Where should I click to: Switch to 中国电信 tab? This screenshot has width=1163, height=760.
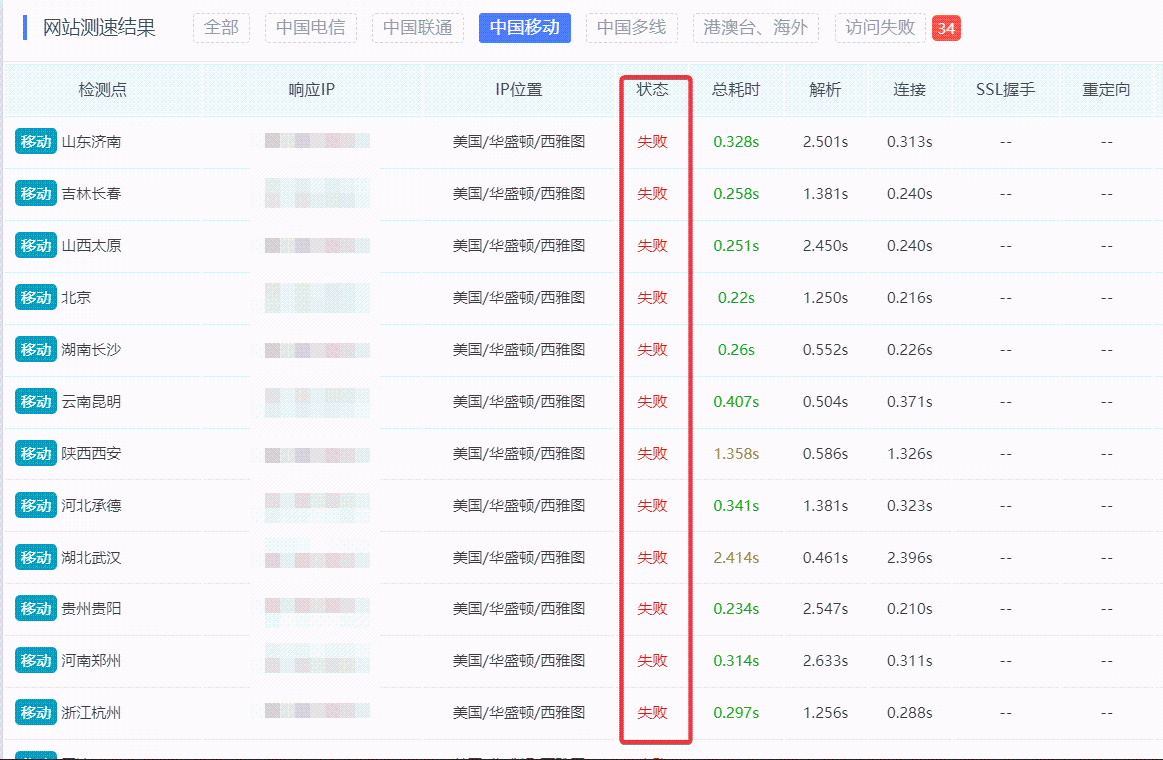coord(310,28)
